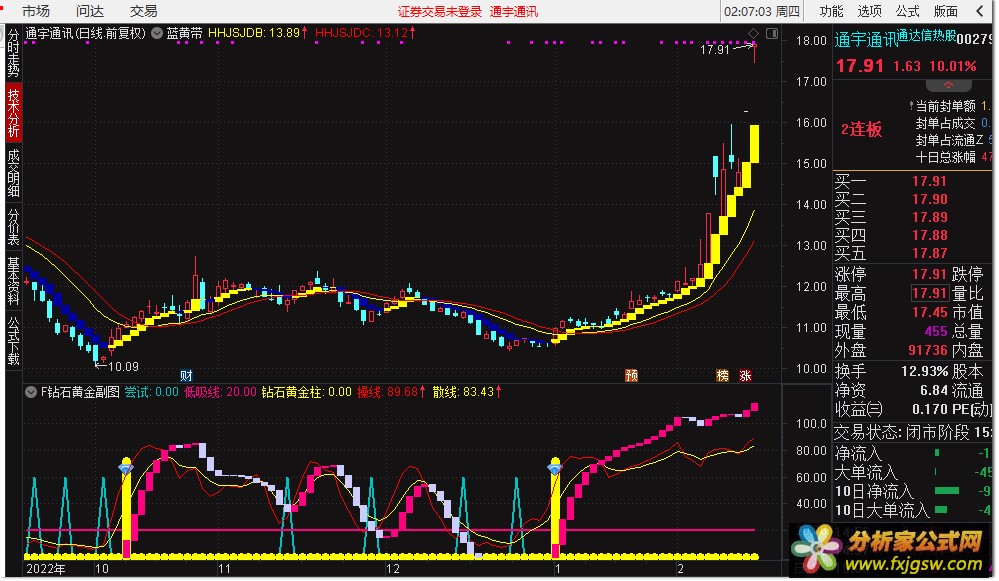This screenshot has width=999, height=581.
Task: Click the 低吸线: 20.00 label
Action: [x=220, y=392]
